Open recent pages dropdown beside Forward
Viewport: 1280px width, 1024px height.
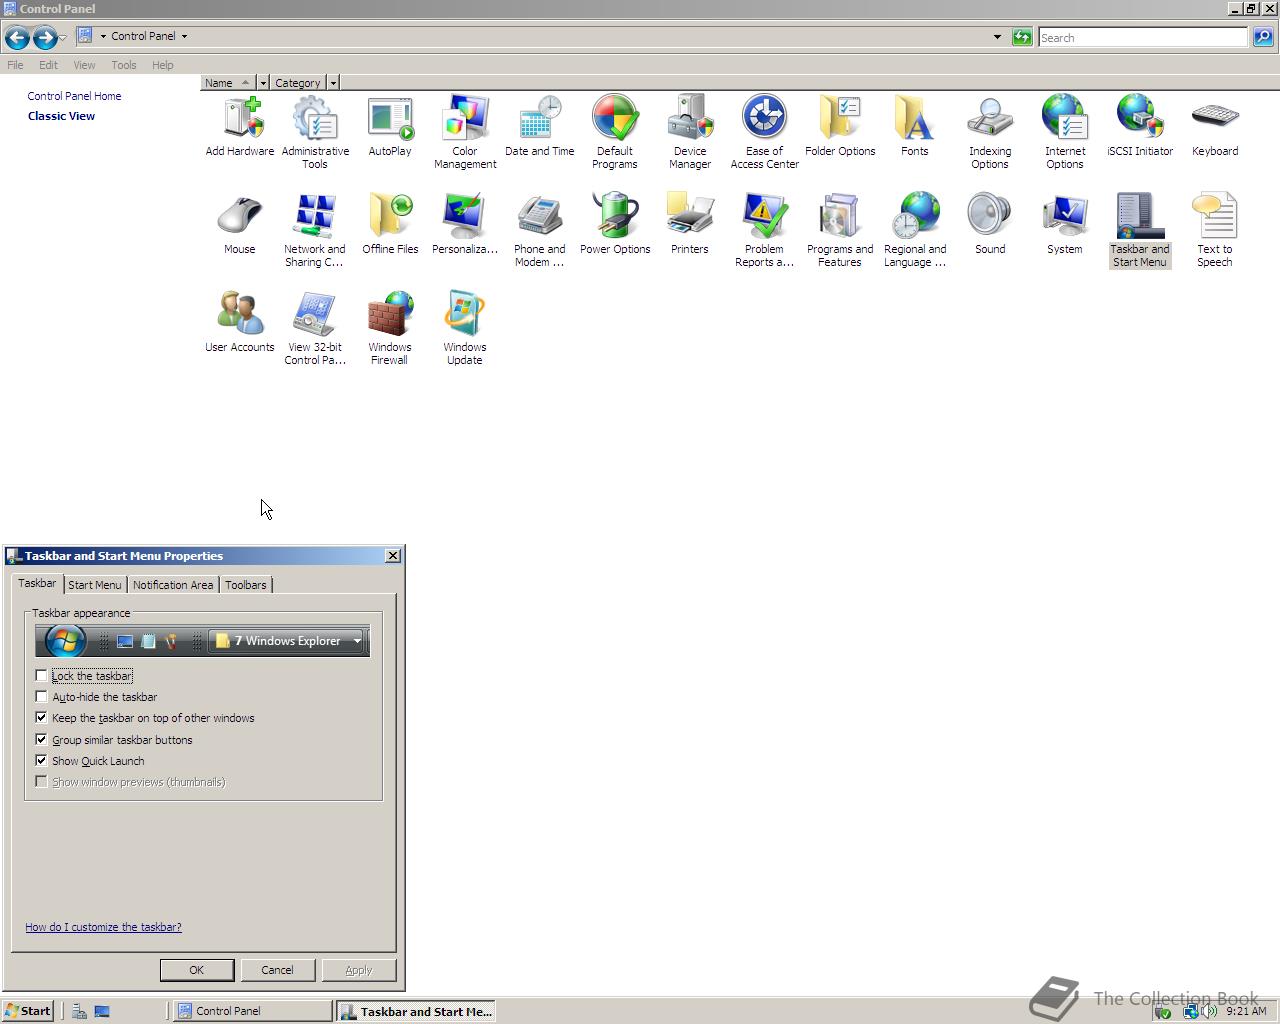coord(62,37)
